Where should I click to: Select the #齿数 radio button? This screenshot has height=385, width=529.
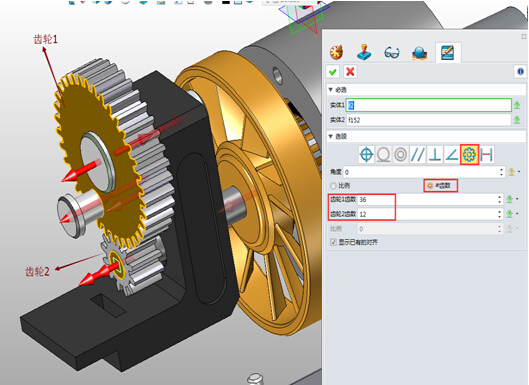tap(430, 186)
